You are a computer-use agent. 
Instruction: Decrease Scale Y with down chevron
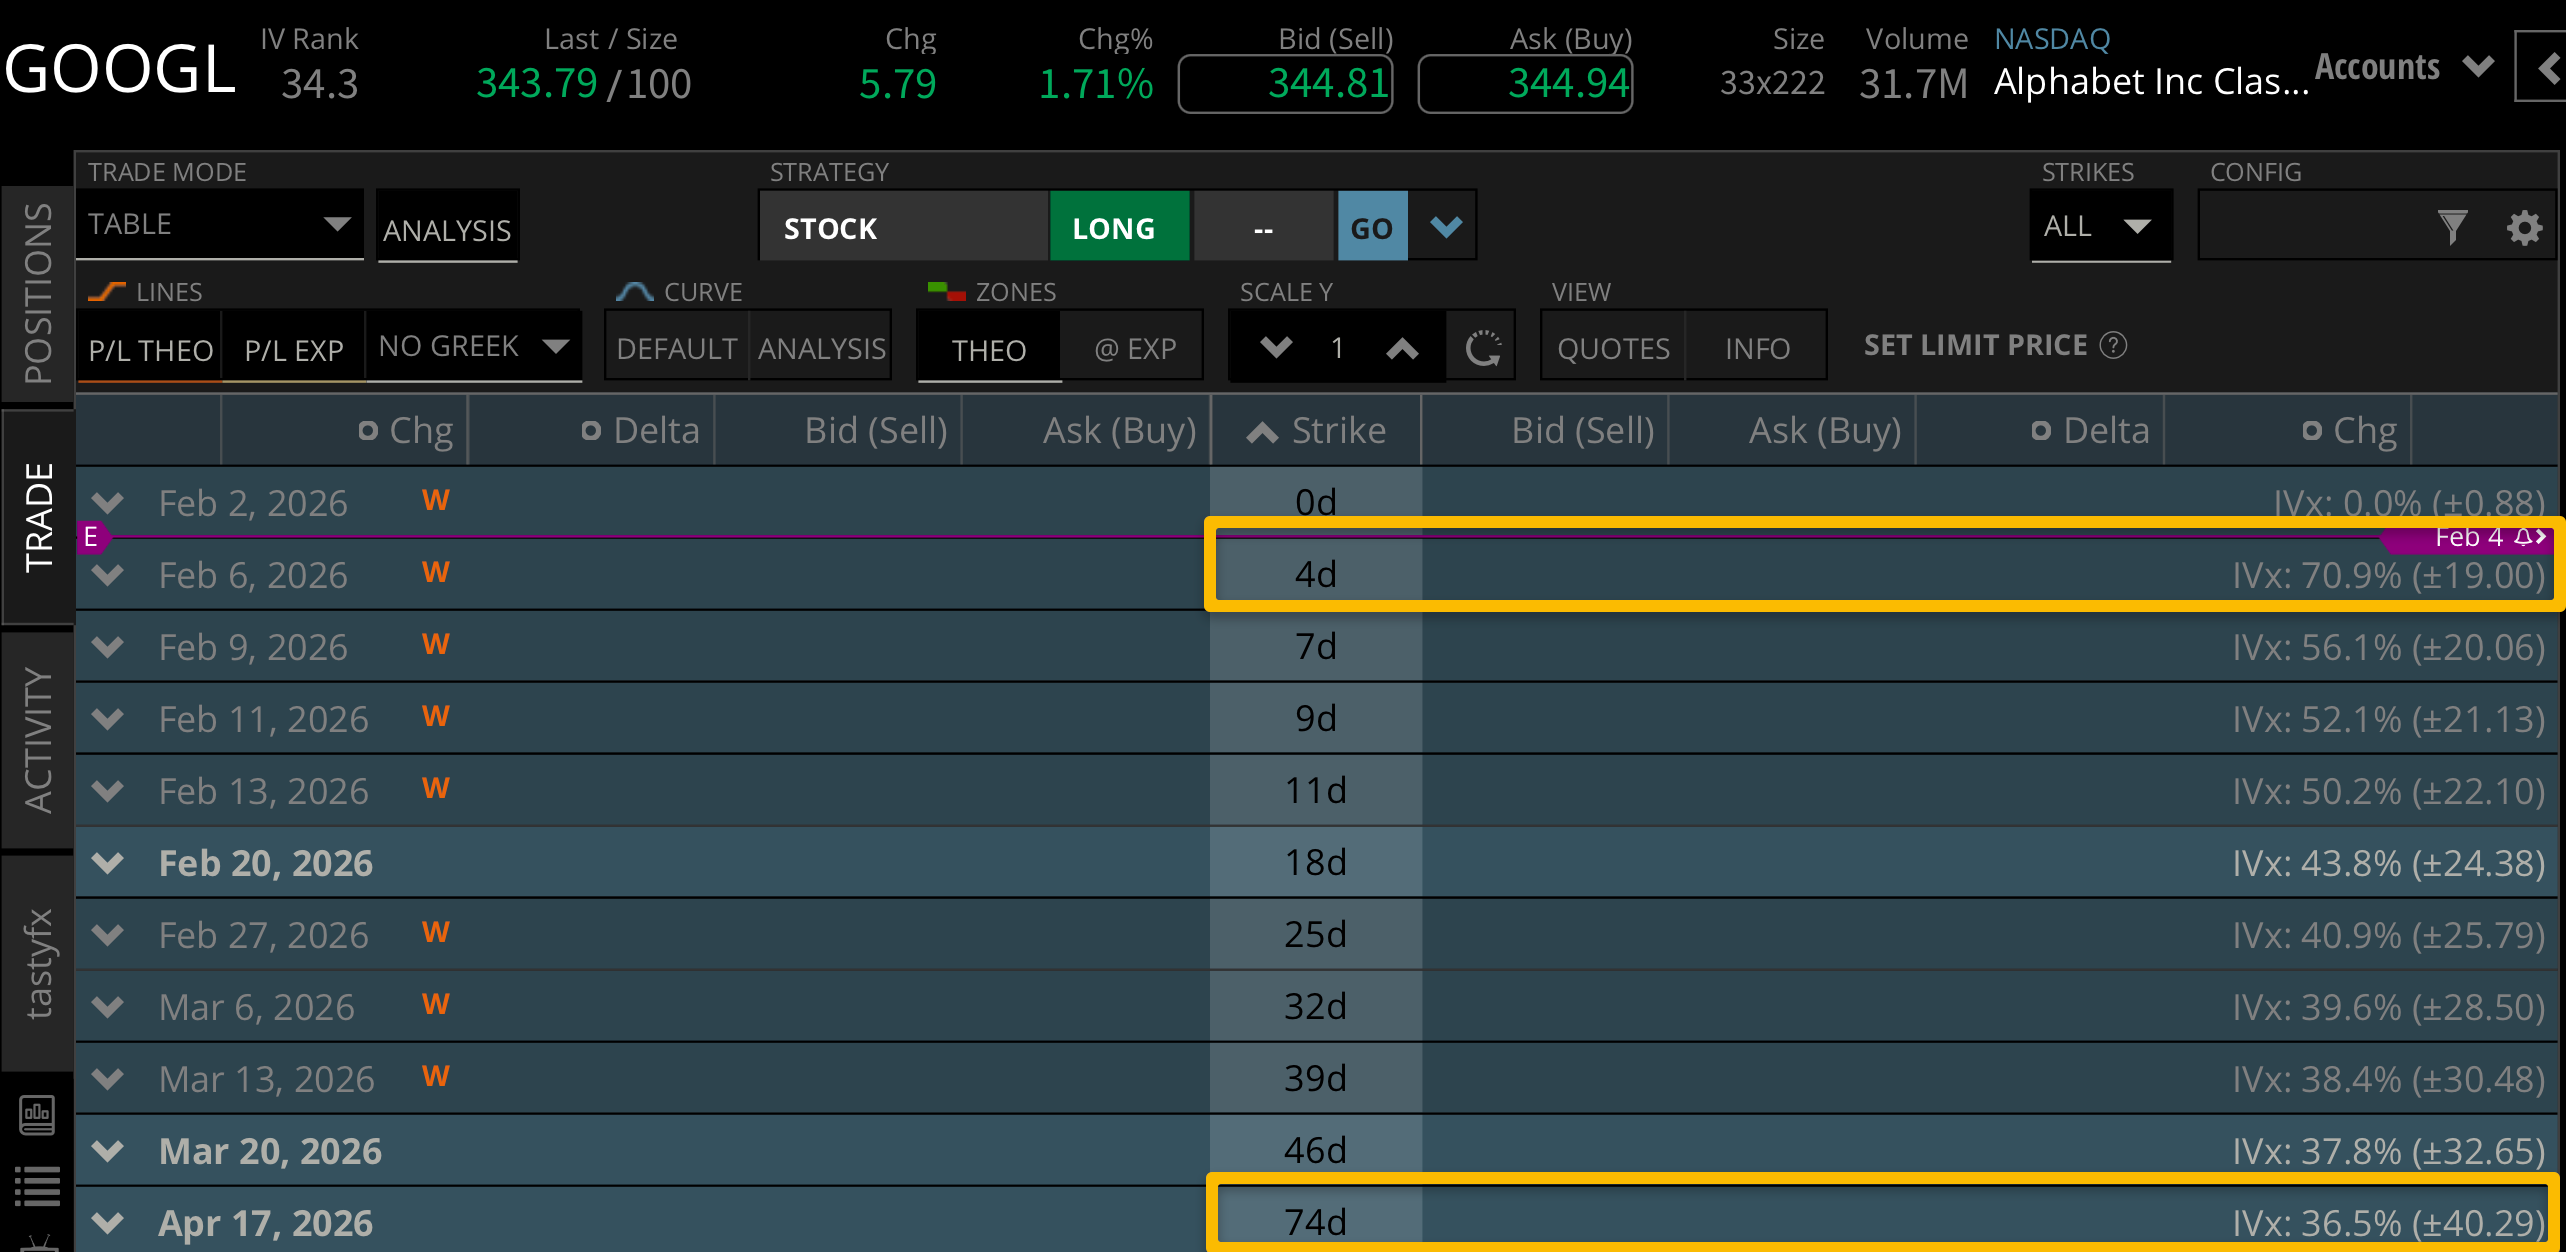(x=1276, y=348)
